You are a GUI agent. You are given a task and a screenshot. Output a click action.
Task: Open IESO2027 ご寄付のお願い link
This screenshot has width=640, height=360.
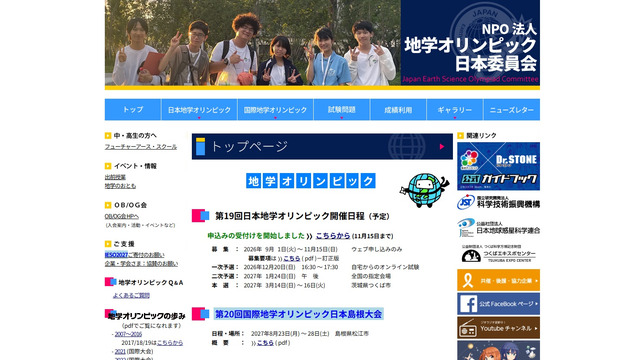[x=135, y=255]
